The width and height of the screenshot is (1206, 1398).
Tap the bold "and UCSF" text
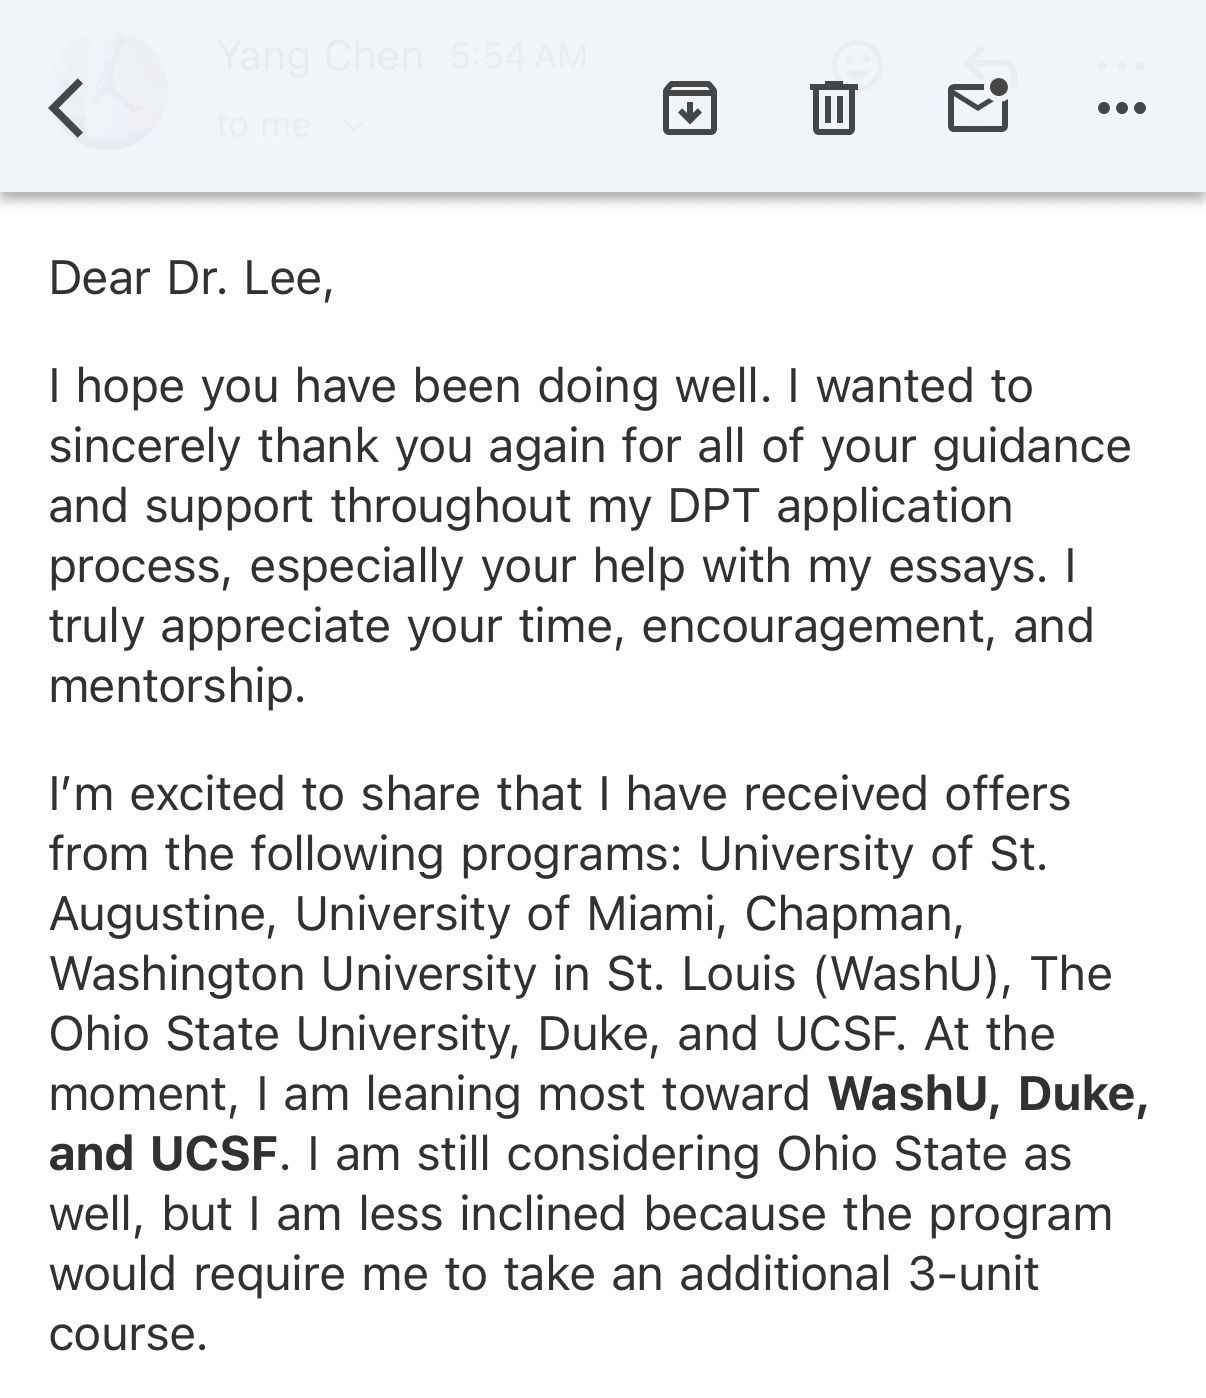[163, 1154]
